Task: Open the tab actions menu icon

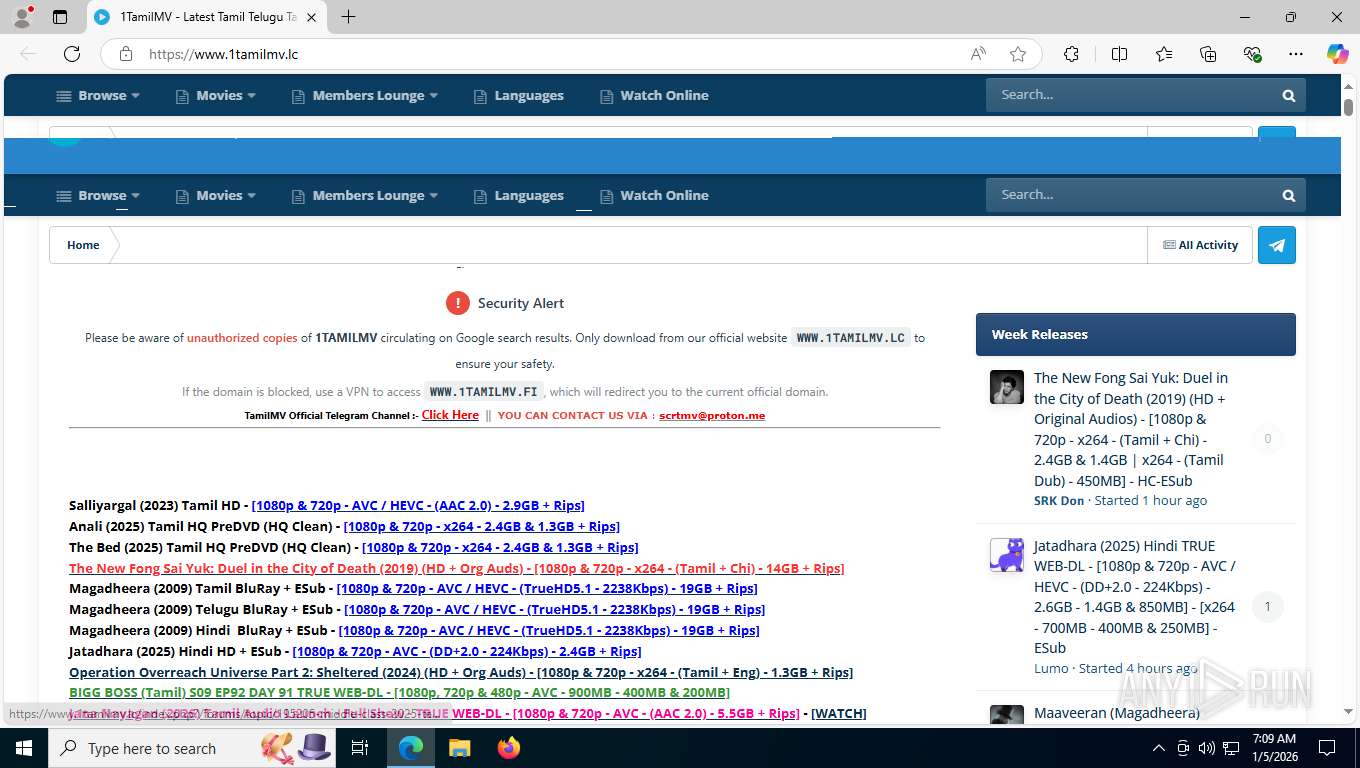Action: point(60,17)
